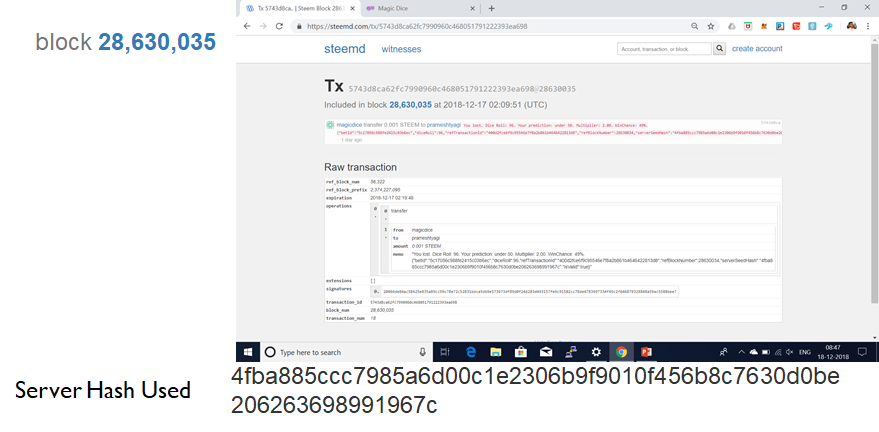Open Settings gear from the taskbar

(x=596, y=352)
